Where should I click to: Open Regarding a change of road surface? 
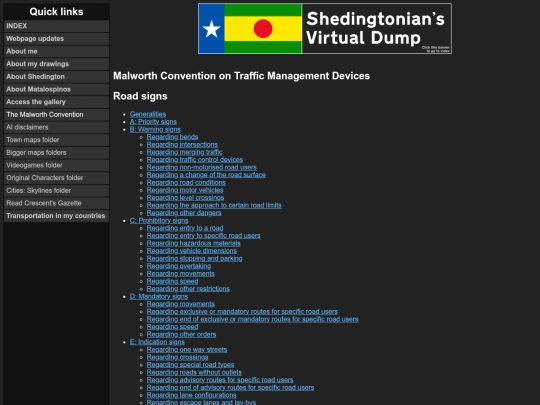click(x=206, y=175)
